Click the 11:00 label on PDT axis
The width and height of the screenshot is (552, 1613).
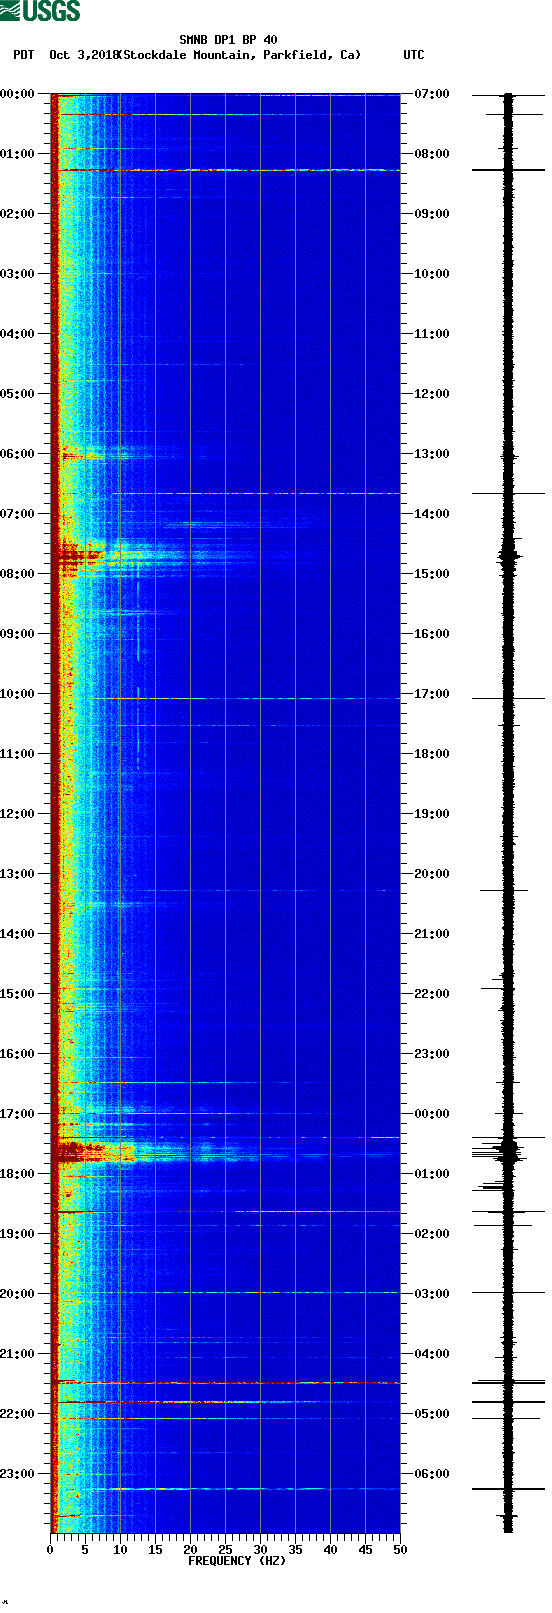tap(18, 754)
